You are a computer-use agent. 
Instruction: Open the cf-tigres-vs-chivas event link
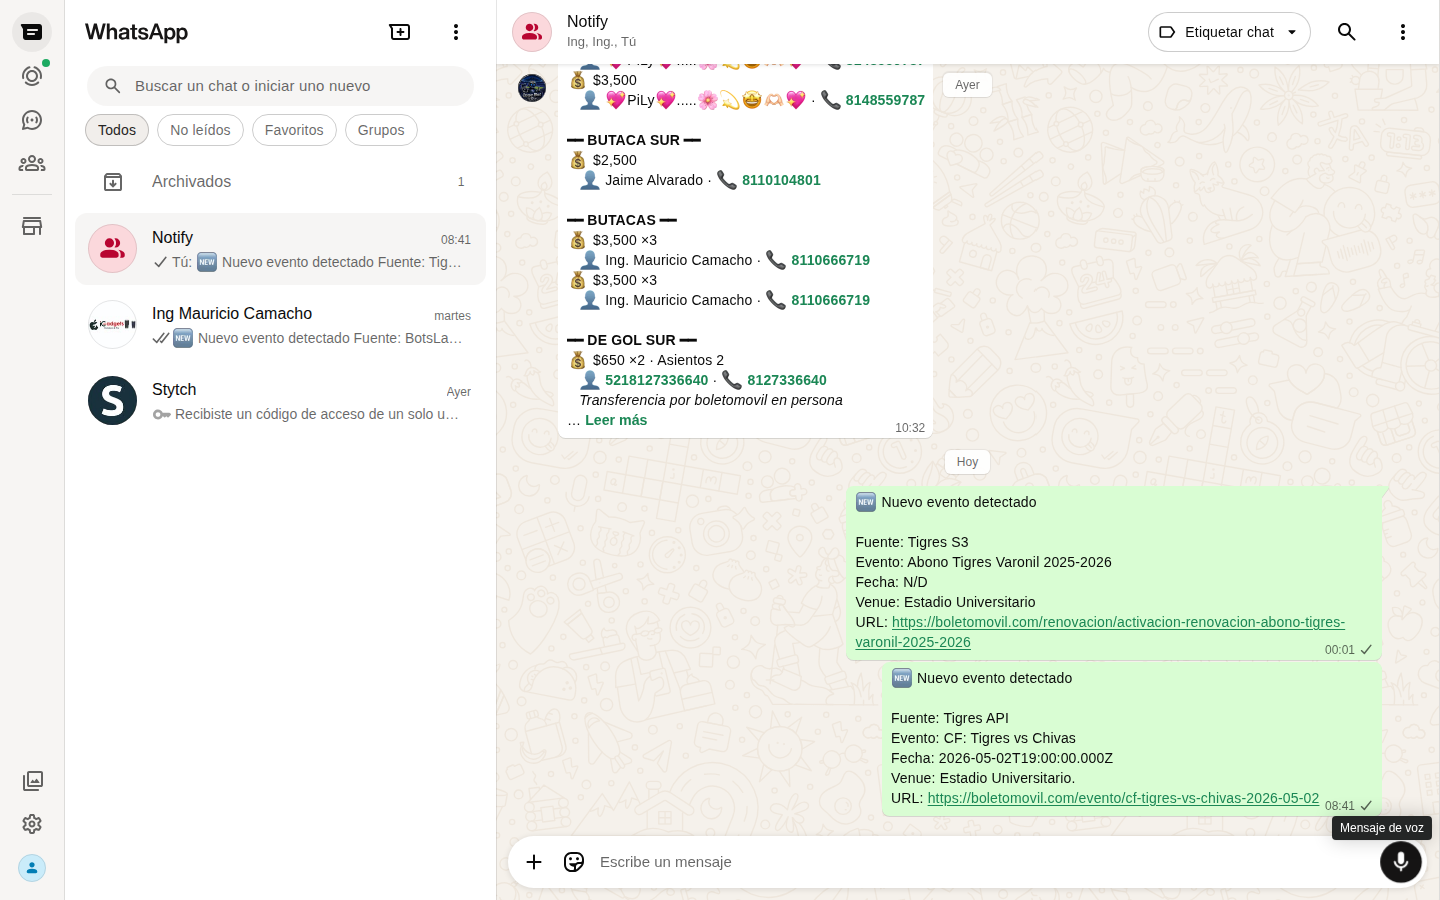[1123, 798]
